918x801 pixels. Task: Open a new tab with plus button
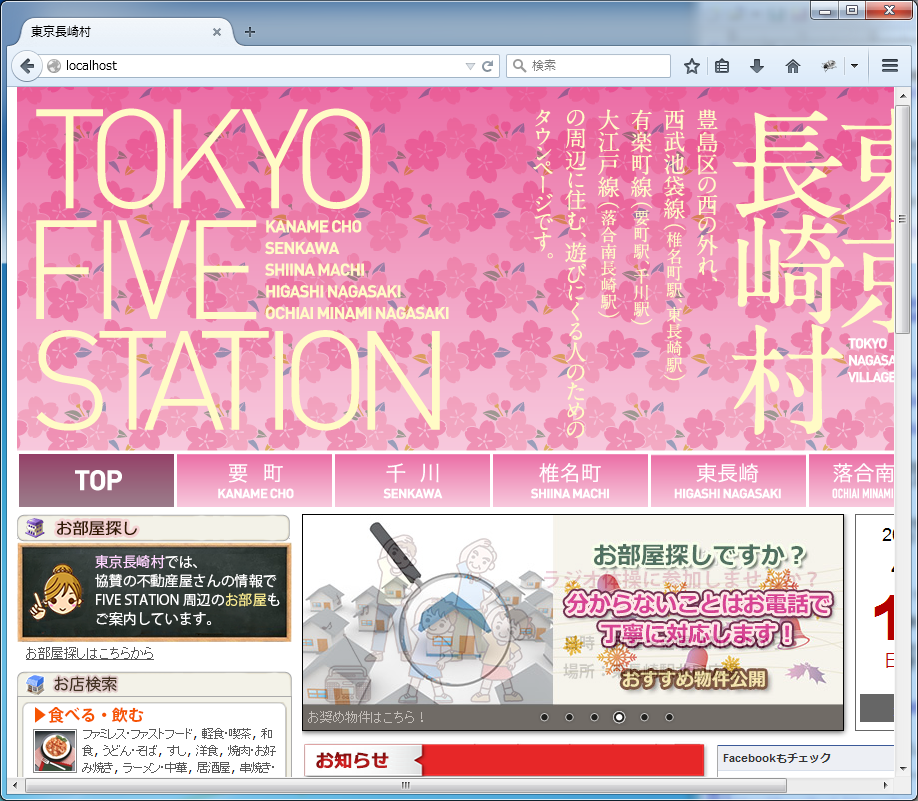(x=250, y=32)
